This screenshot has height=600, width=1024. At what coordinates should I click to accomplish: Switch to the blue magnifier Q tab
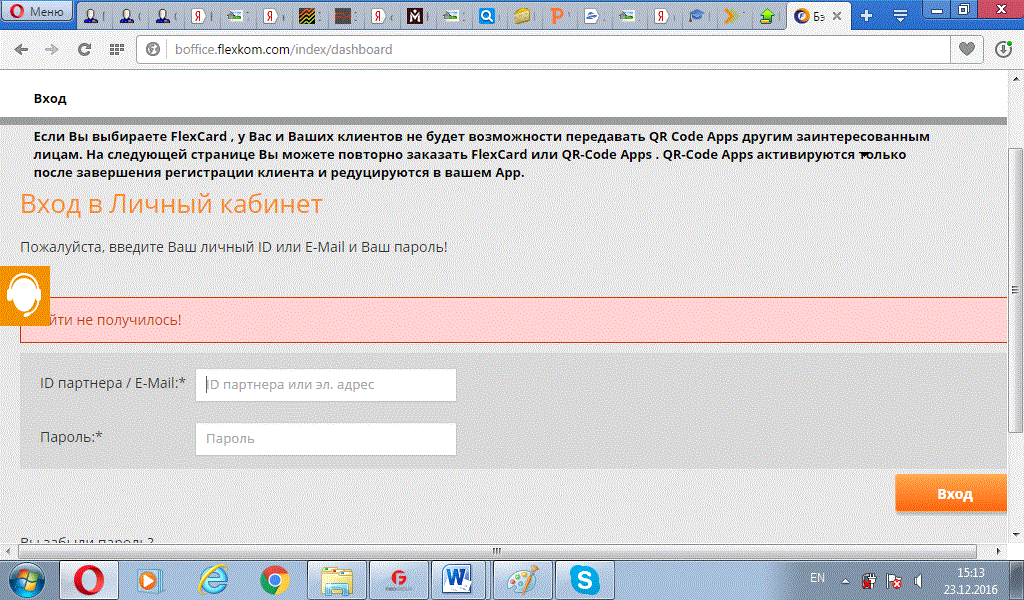pos(487,16)
